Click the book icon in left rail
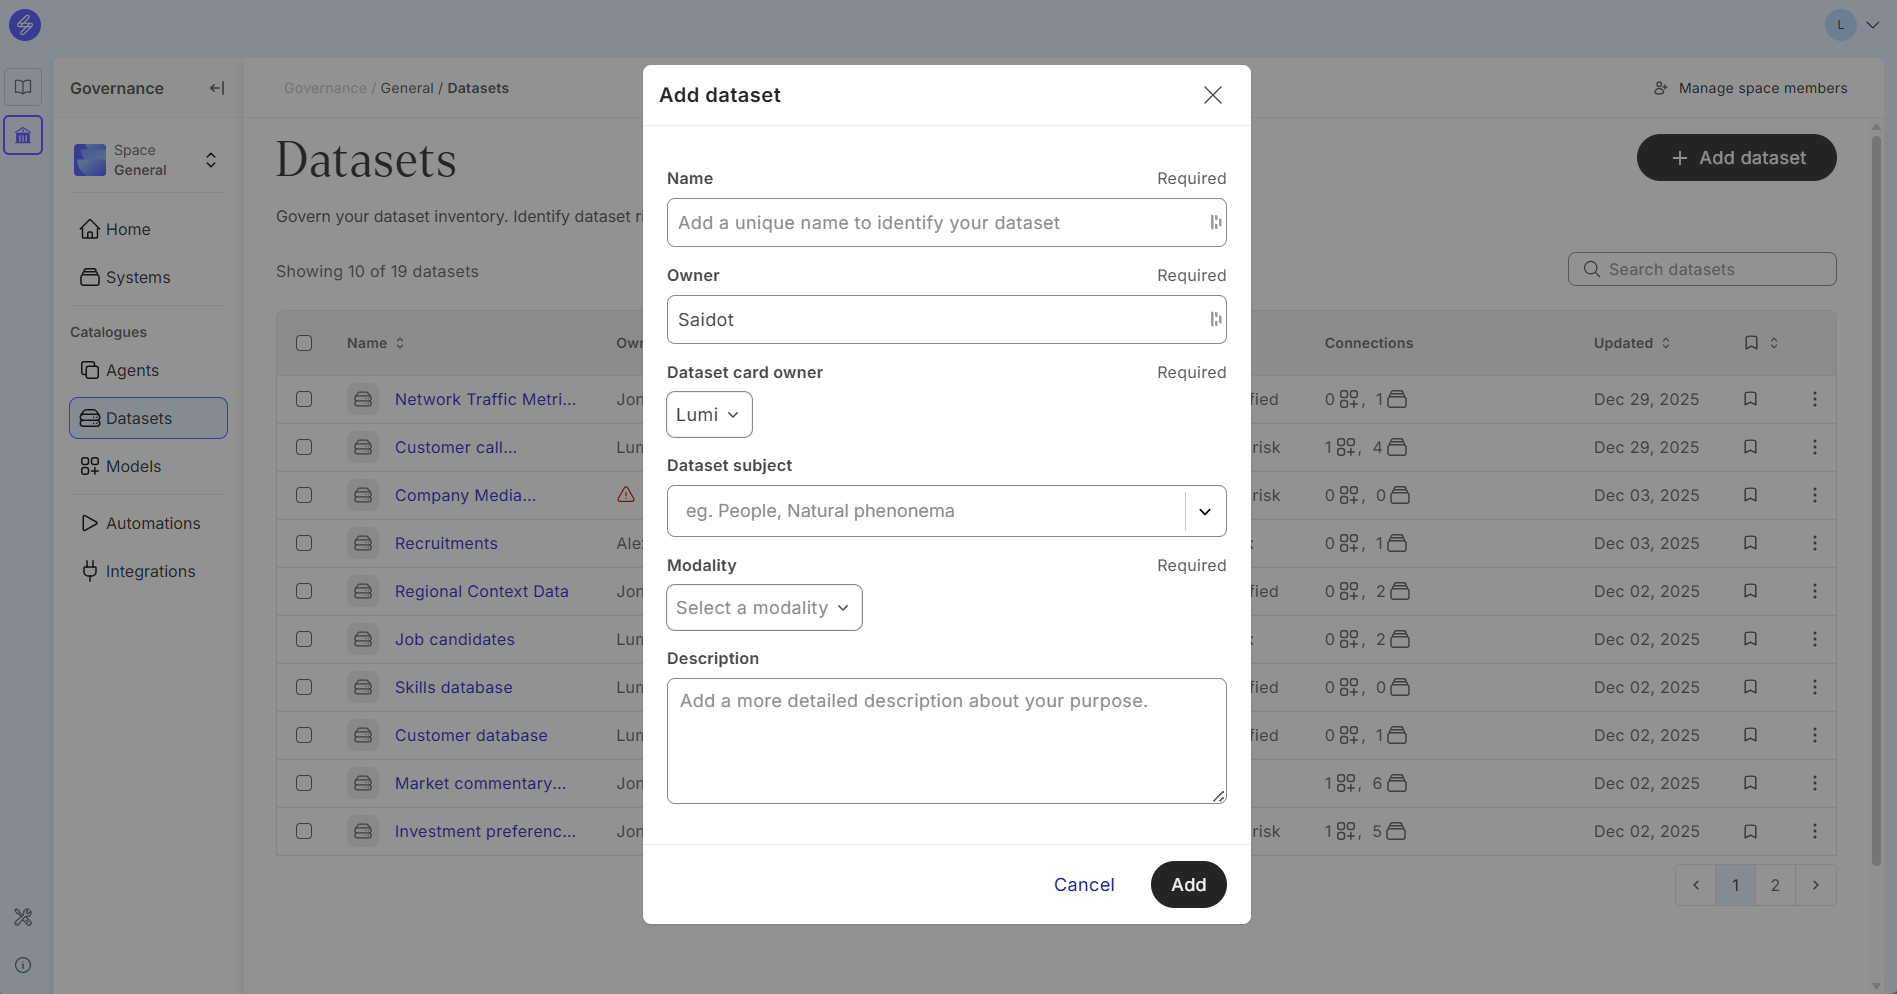 (23, 87)
